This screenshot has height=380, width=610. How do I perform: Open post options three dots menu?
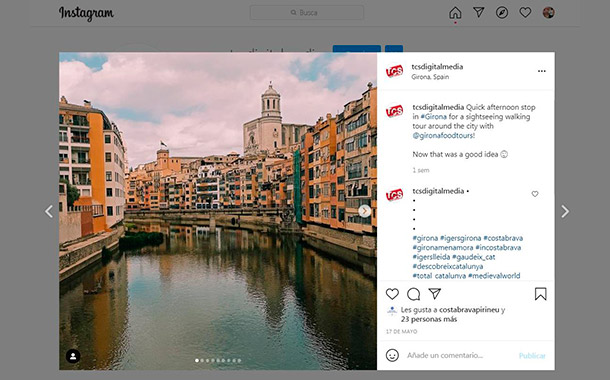(542, 71)
